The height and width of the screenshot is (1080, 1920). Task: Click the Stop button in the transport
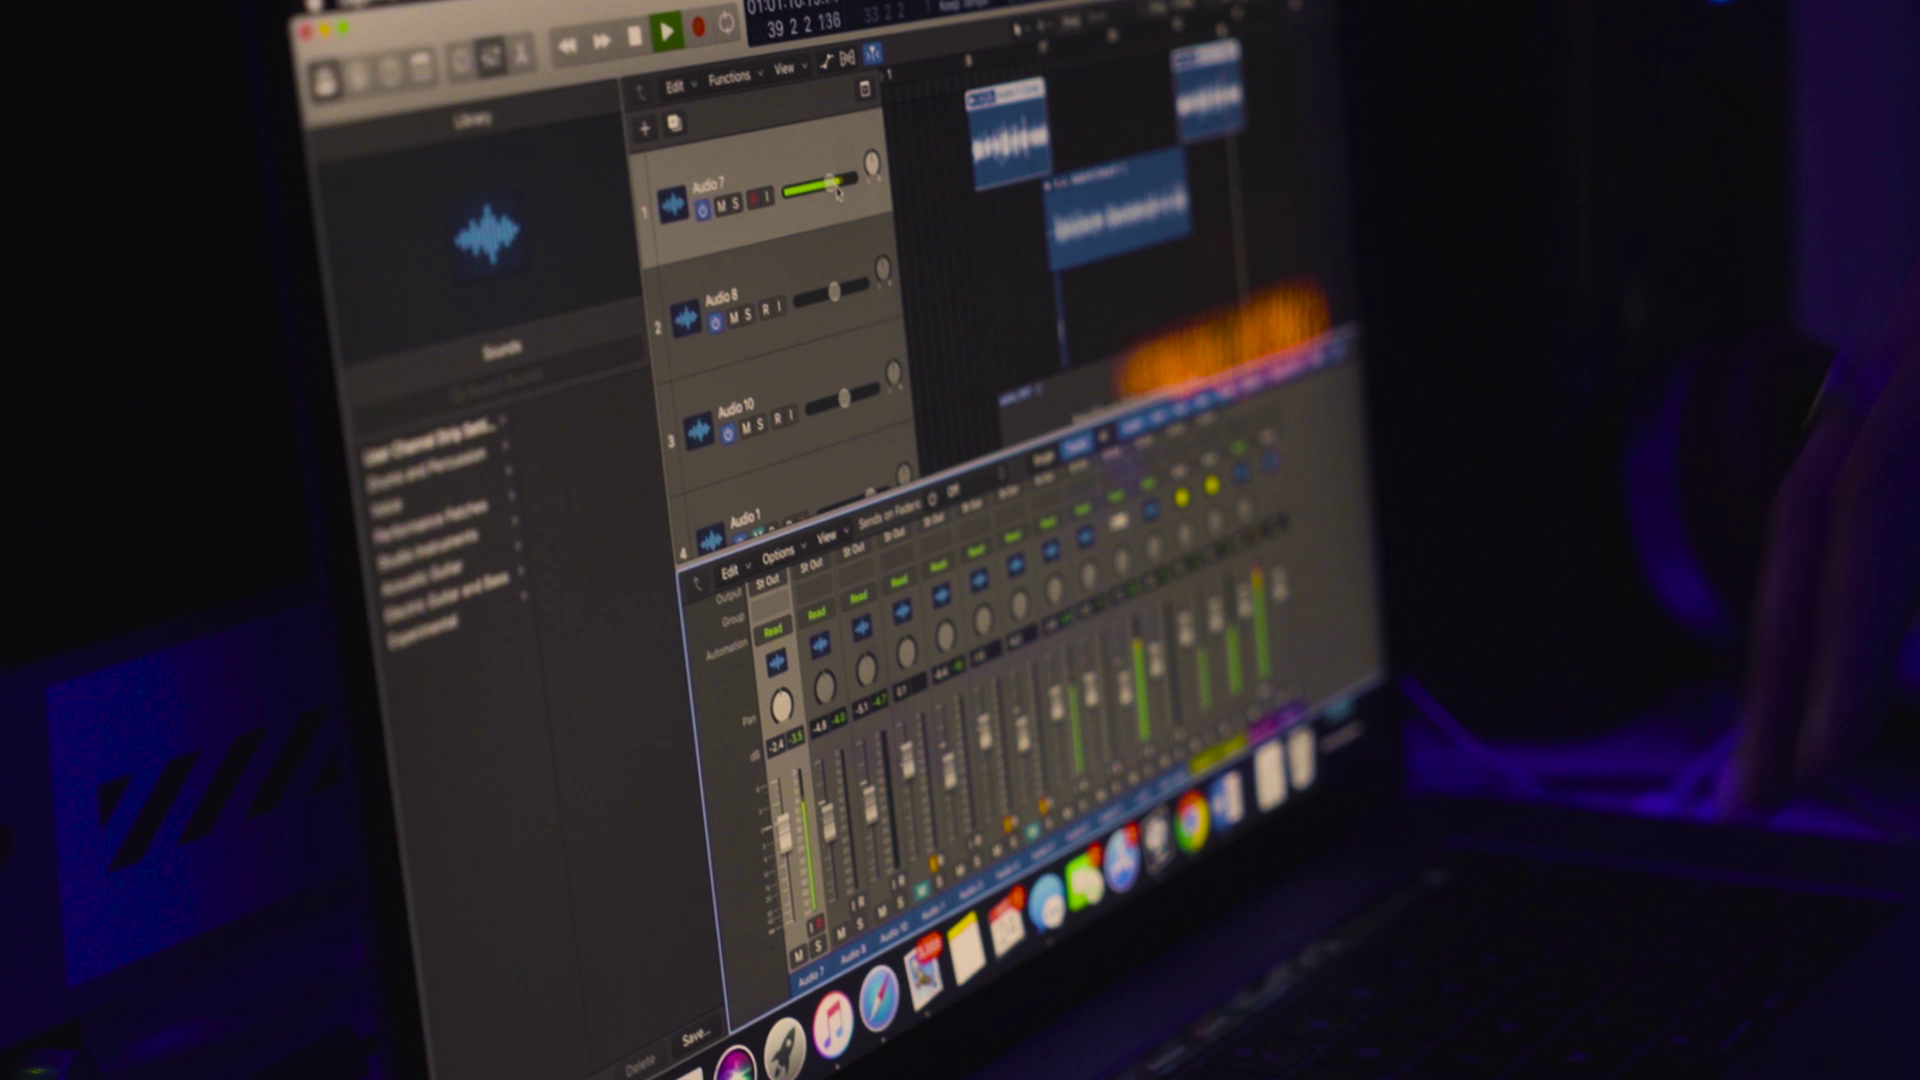coord(634,37)
